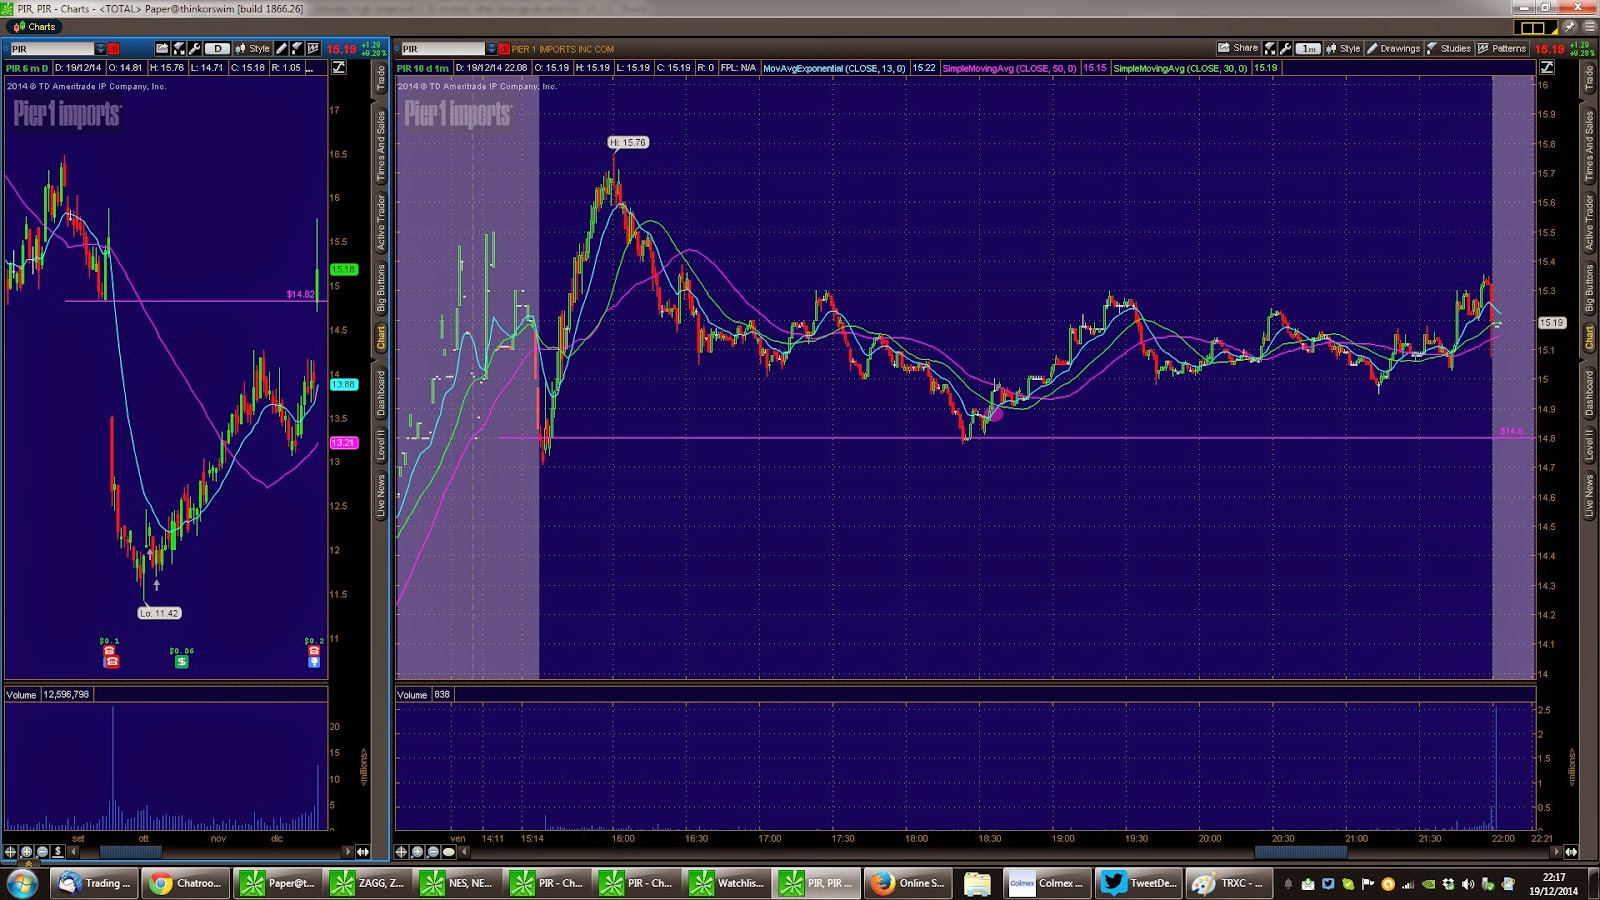Viewport: 1600px width, 900px height.
Task: Click Share icon on left chart
Action: point(162,48)
